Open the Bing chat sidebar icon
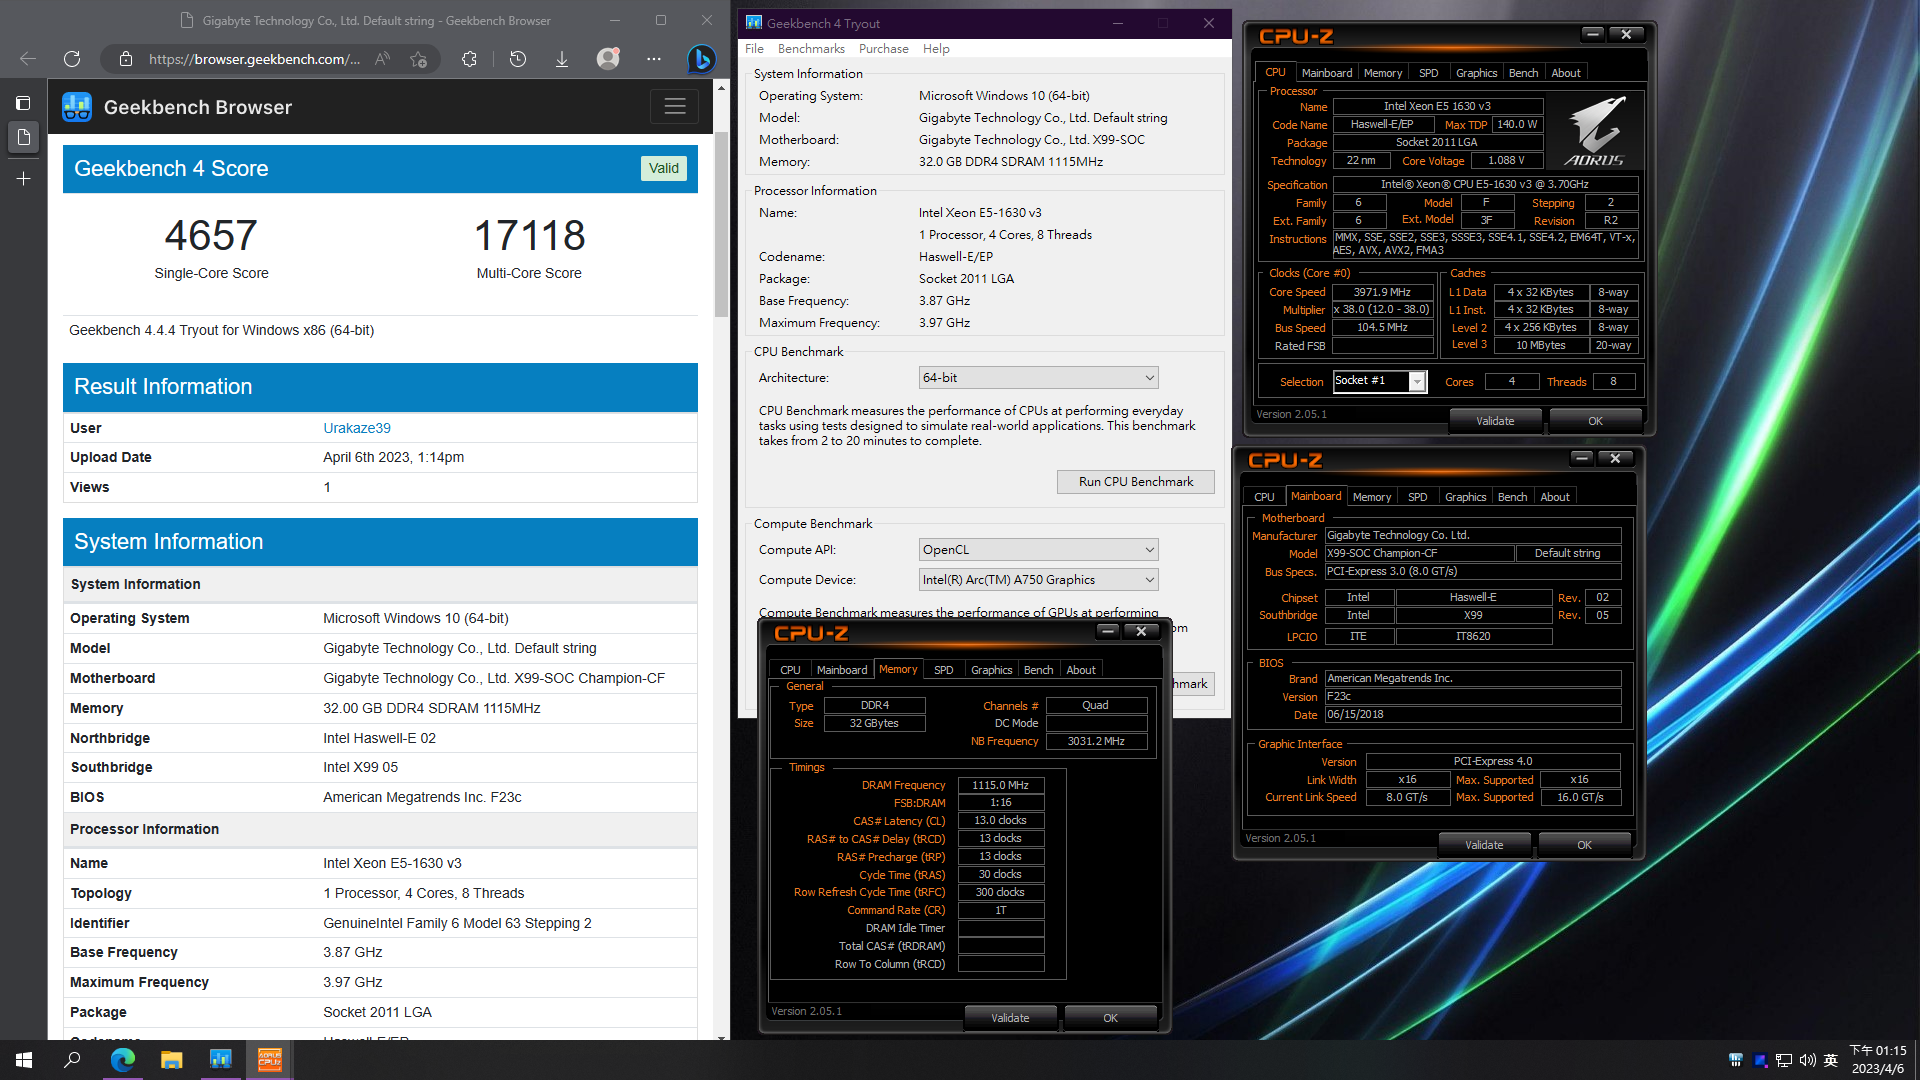 click(701, 59)
